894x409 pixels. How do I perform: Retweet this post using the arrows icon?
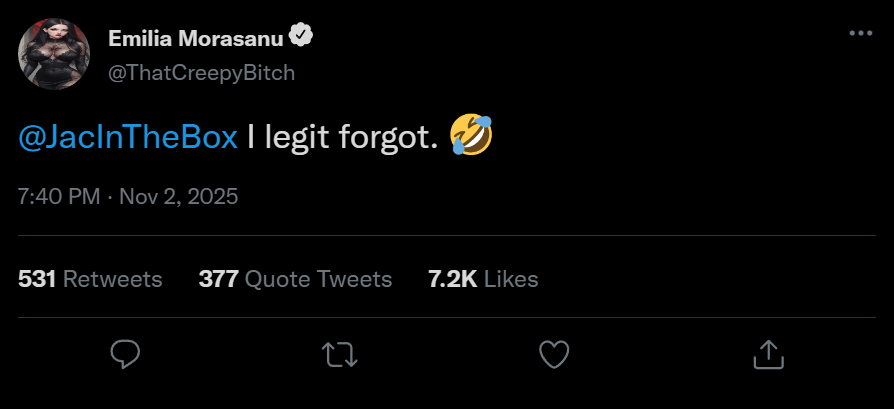(339, 353)
